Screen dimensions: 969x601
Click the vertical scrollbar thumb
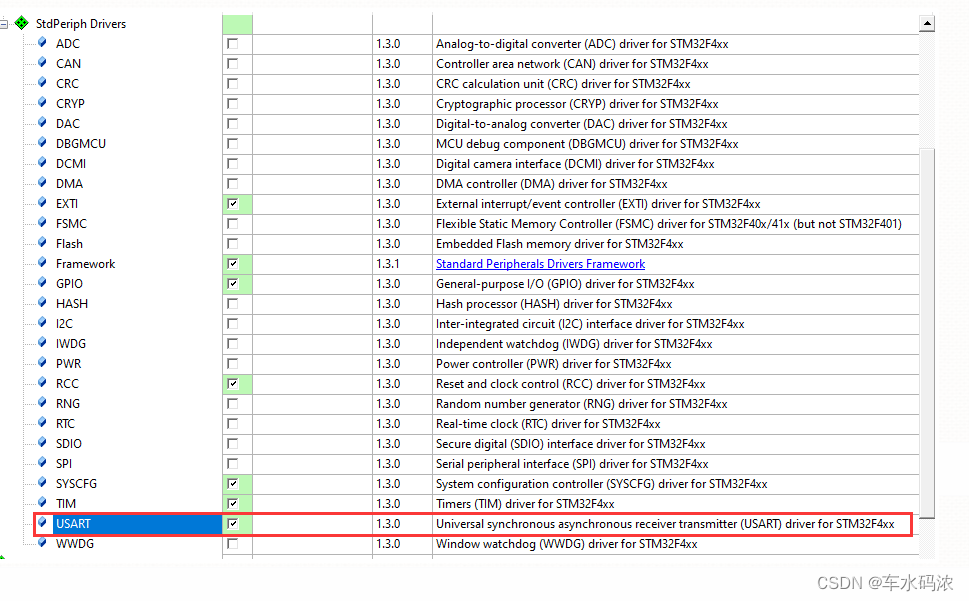[x=926, y=334]
